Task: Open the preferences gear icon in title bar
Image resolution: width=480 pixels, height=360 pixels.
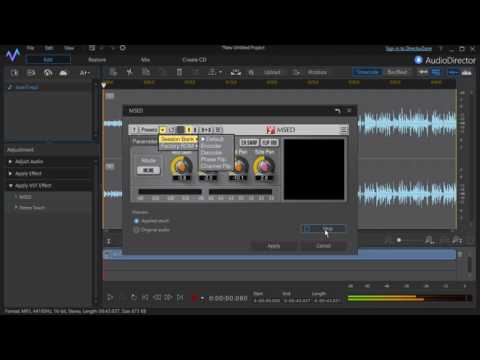Action: [123, 48]
